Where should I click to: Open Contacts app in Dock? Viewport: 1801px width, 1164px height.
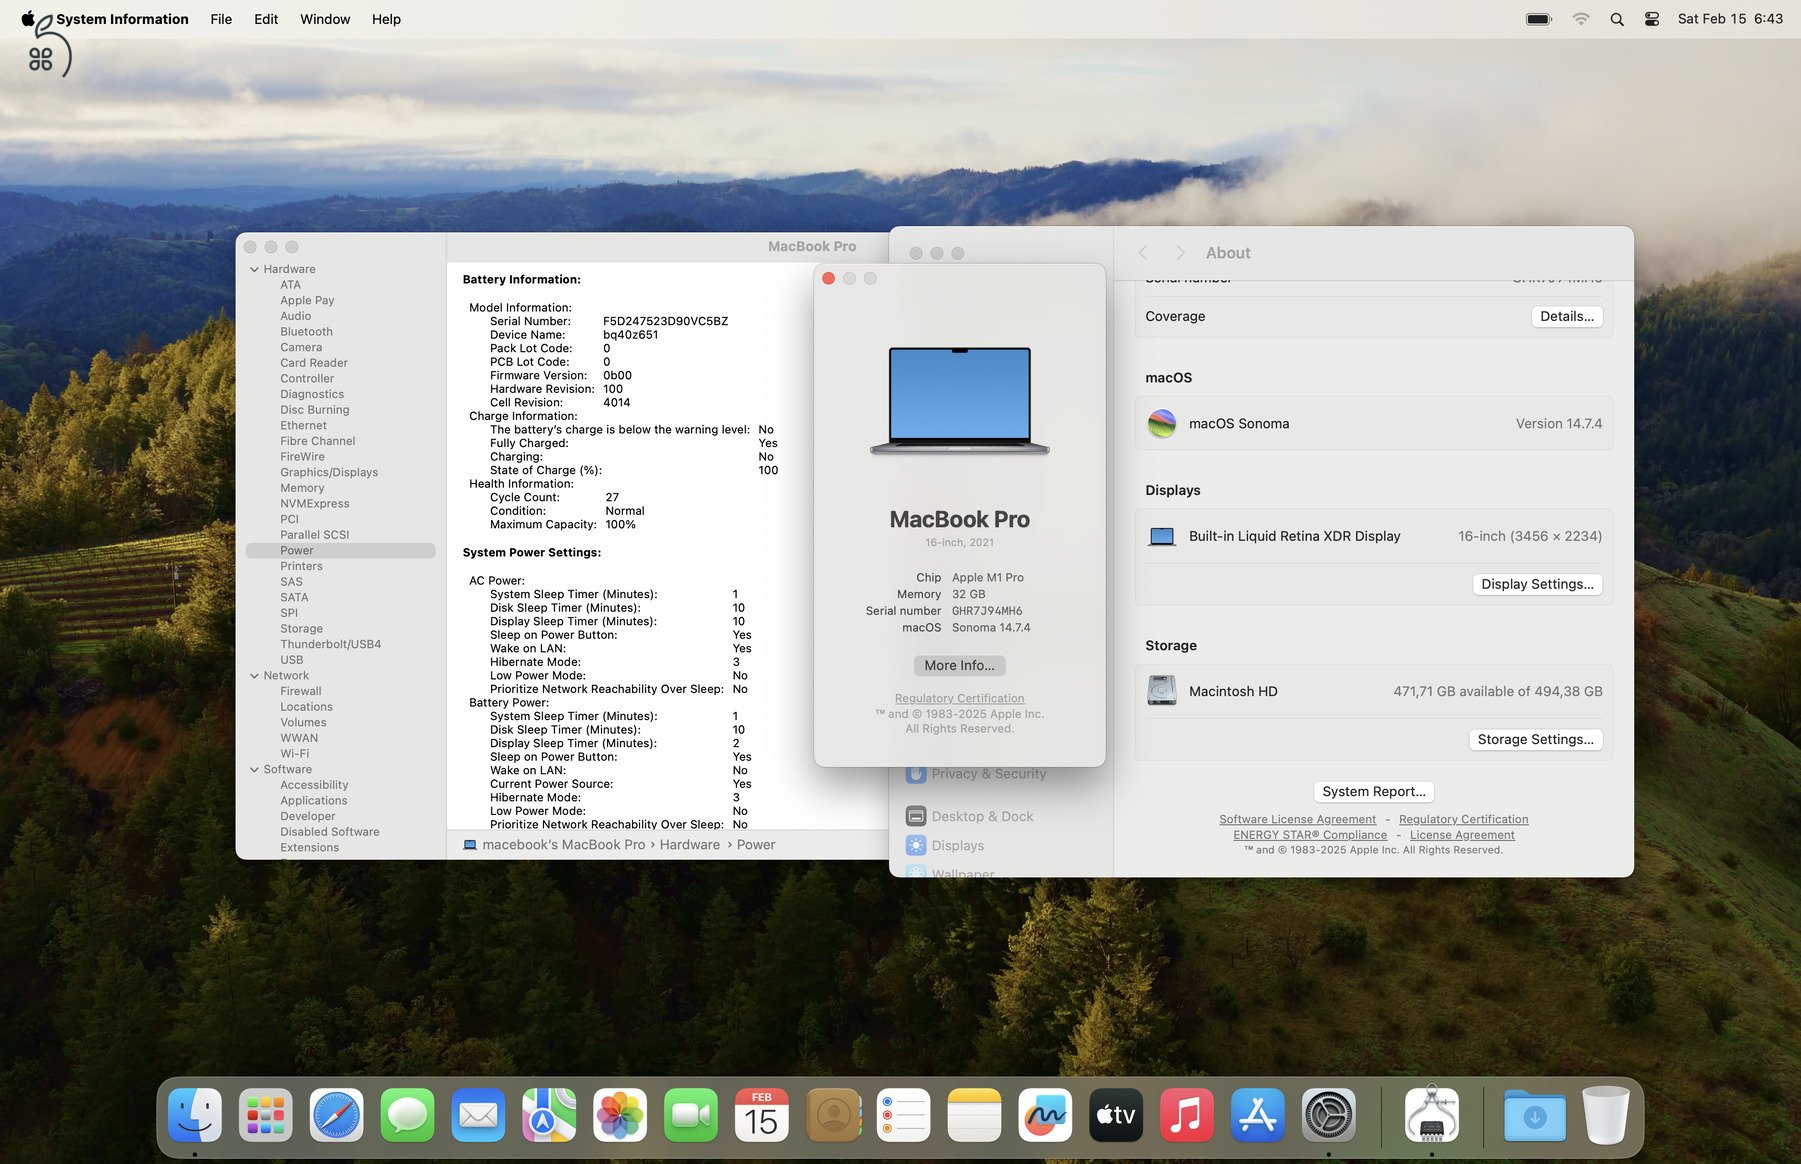[833, 1115]
